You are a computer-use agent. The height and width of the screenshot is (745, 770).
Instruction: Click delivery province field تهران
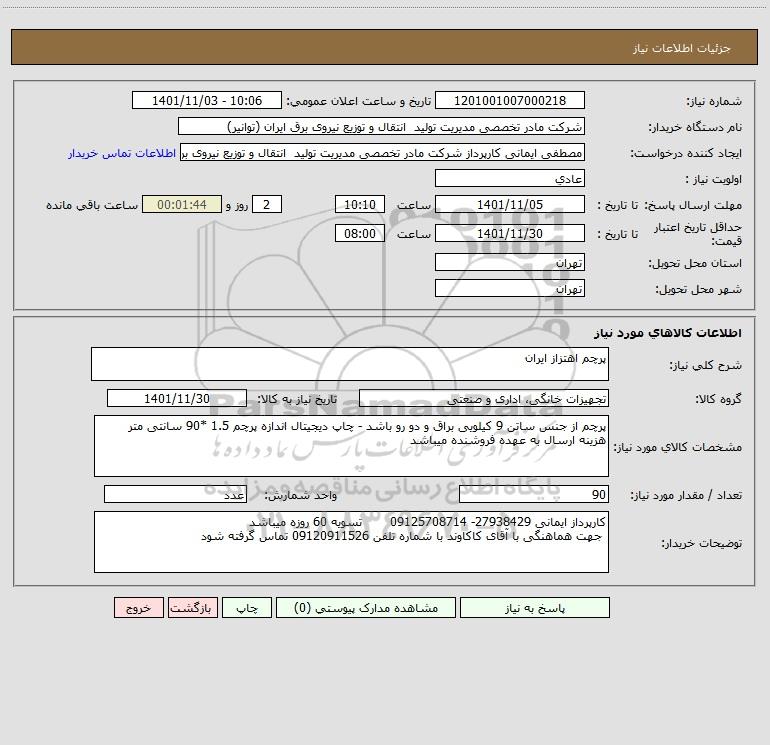[510, 263]
